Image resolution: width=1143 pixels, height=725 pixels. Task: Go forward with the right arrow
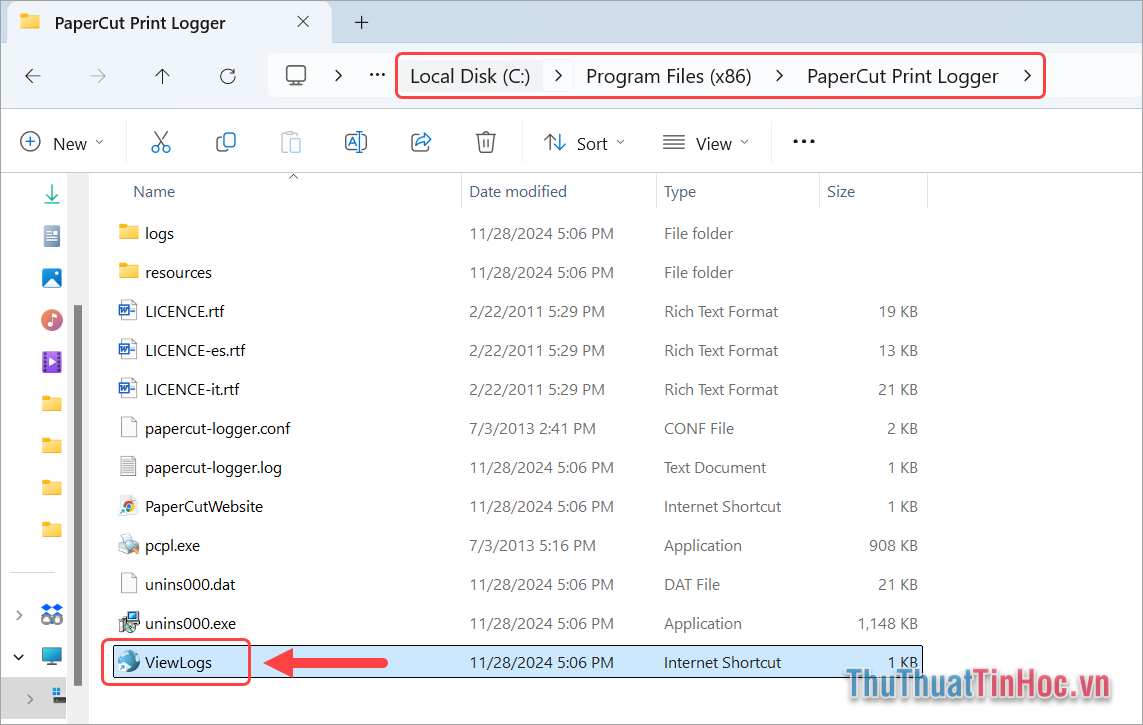98,76
